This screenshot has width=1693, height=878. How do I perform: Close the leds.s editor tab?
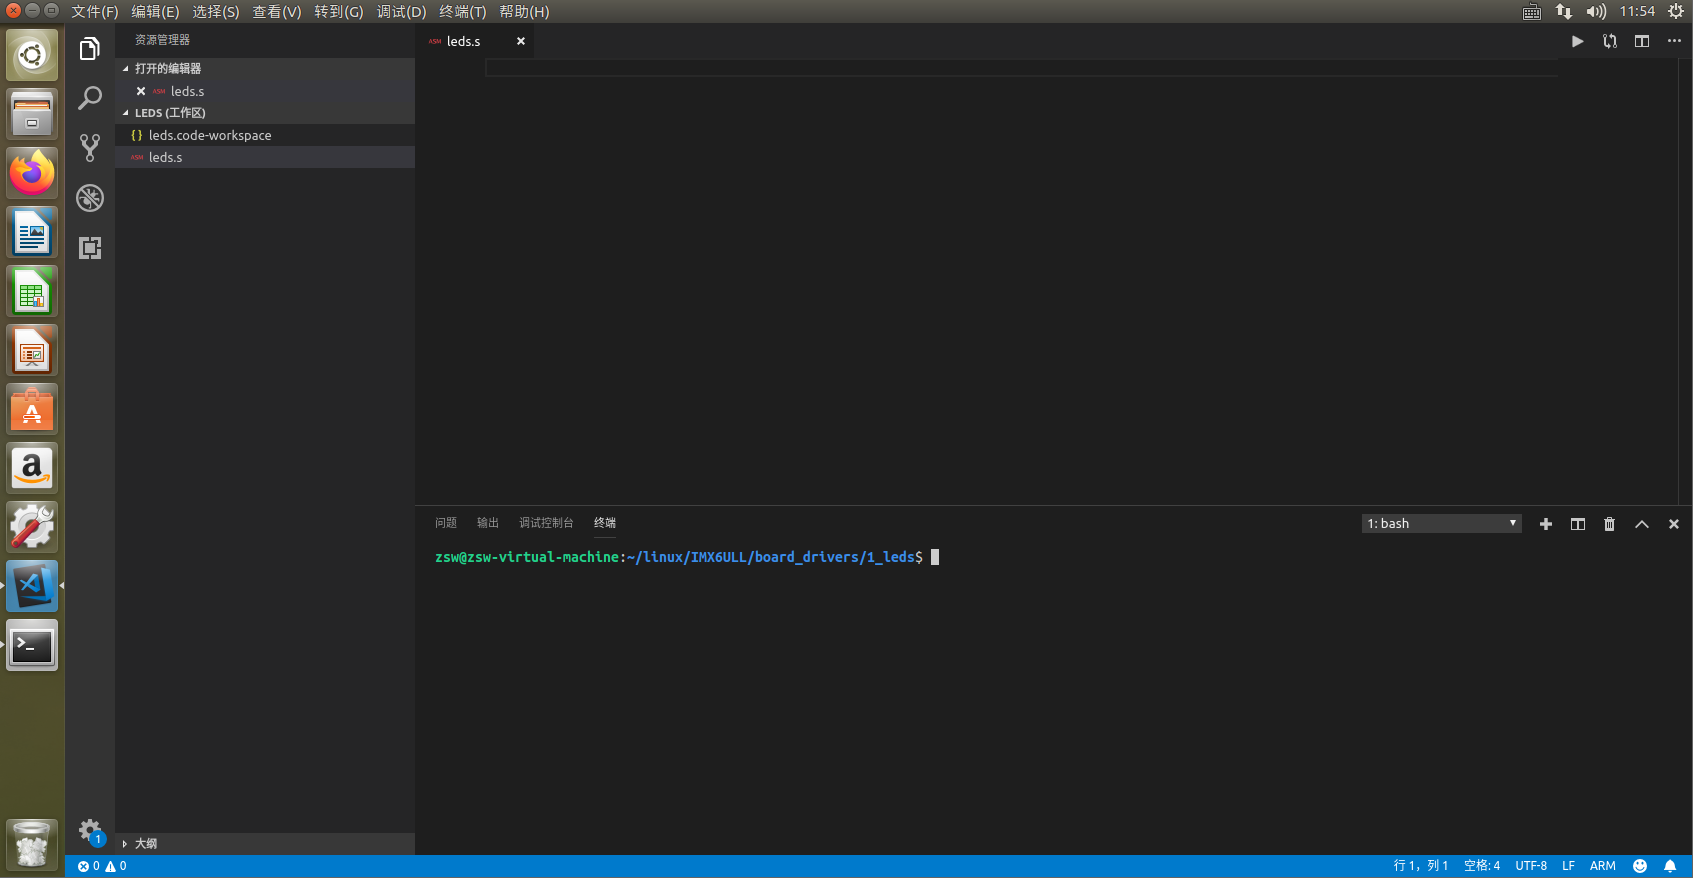click(521, 41)
